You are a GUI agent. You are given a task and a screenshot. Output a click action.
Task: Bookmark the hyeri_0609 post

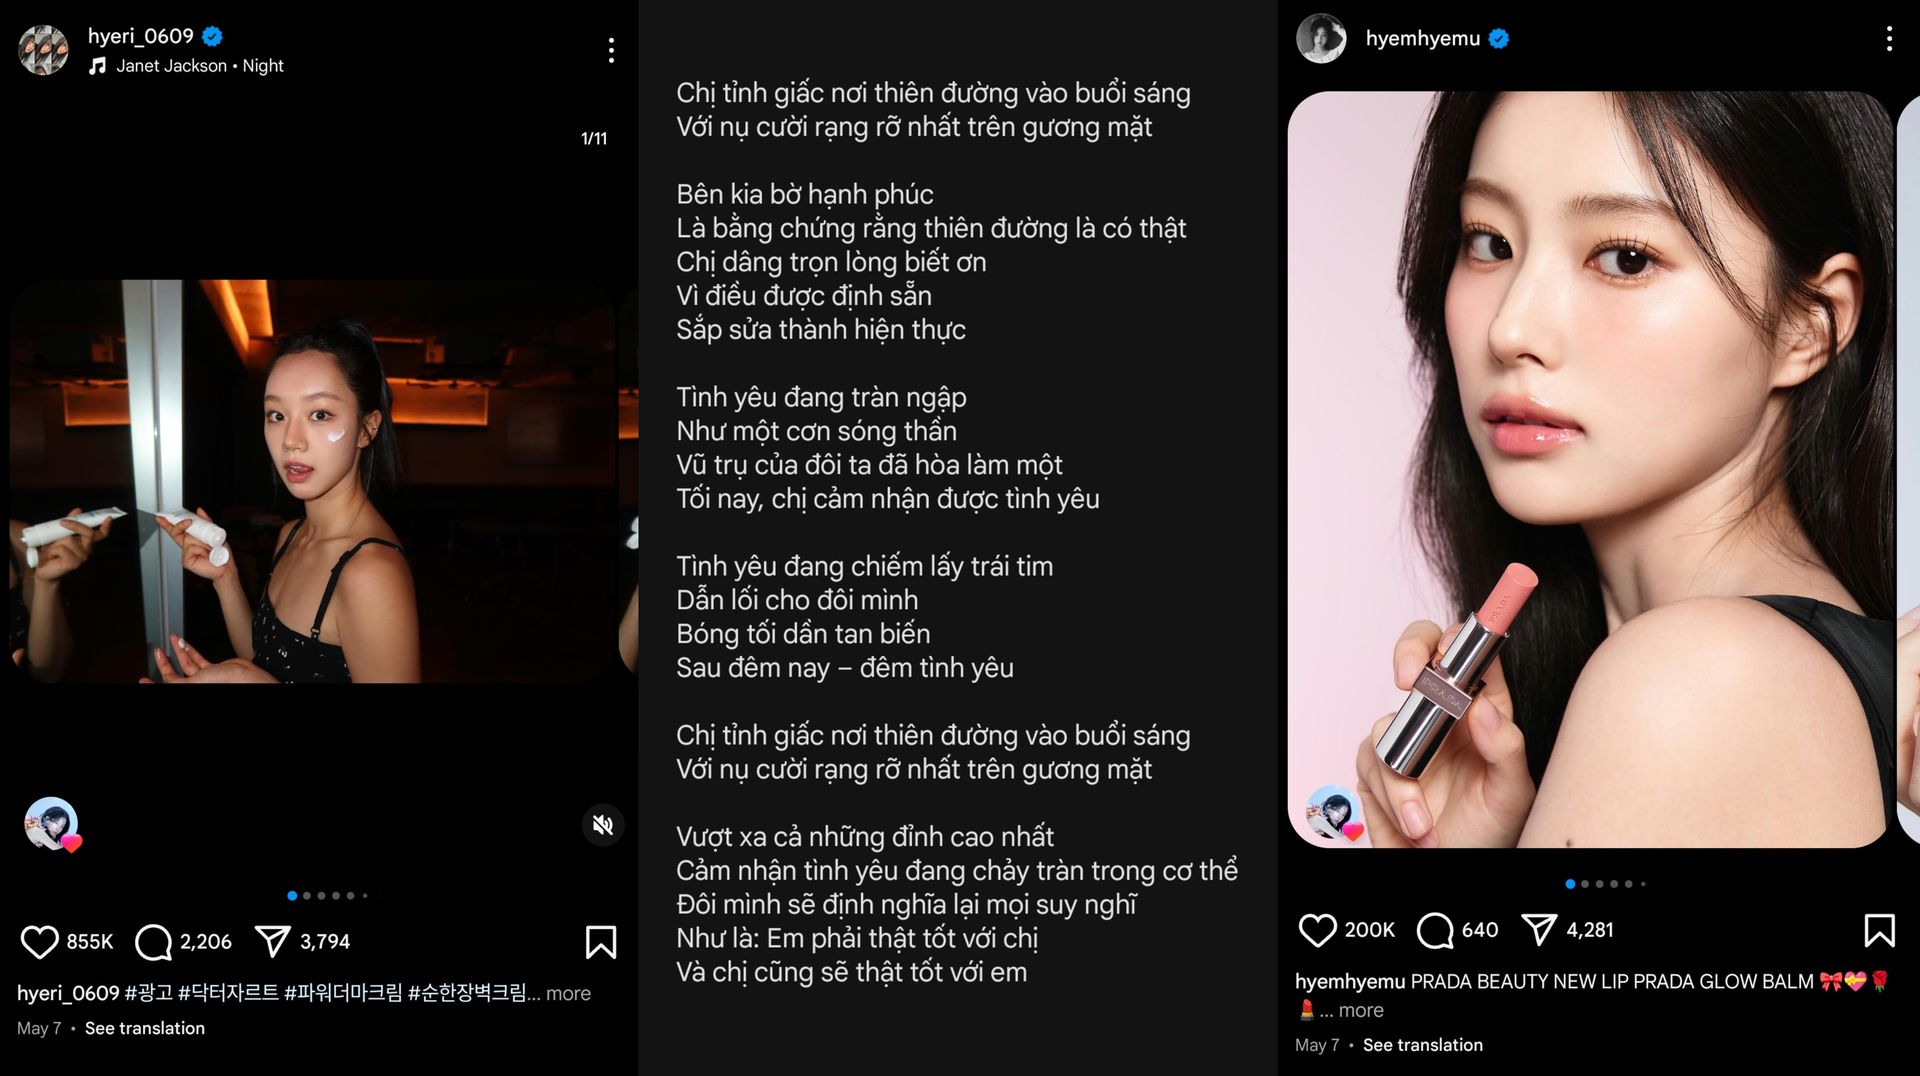point(600,942)
